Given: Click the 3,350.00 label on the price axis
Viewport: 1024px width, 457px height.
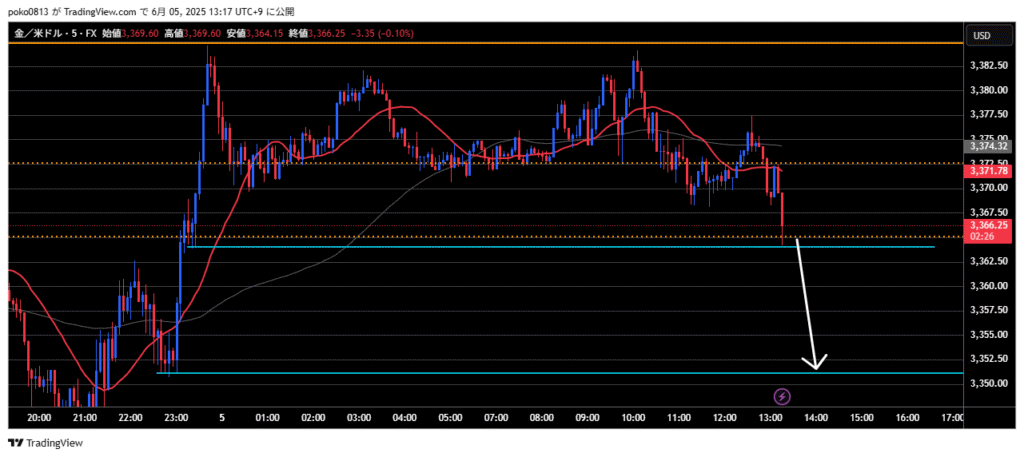Looking at the screenshot, I should (986, 383).
